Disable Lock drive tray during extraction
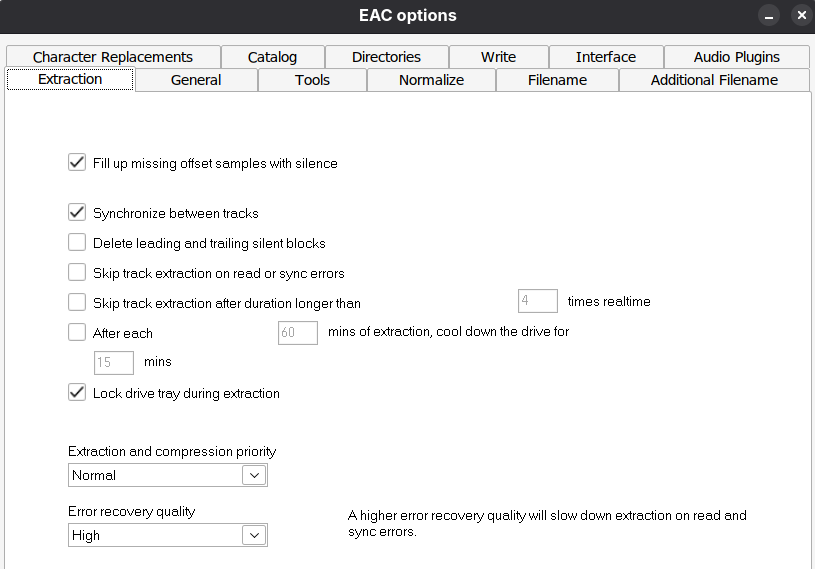Viewport: 815px width, 569px height. coord(77,392)
